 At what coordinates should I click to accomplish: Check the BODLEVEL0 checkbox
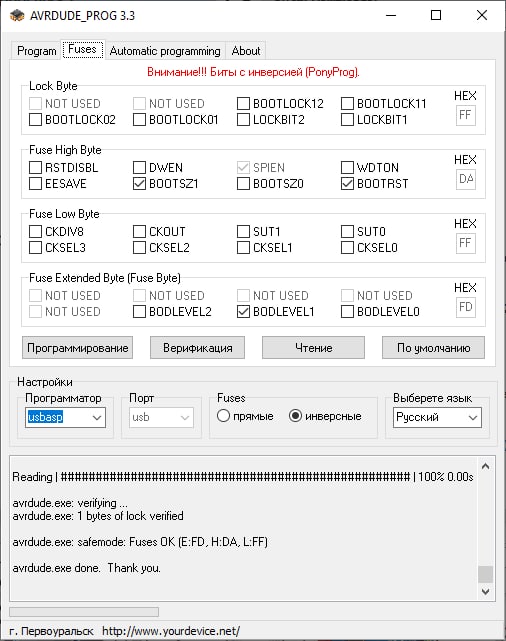[347, 312]
